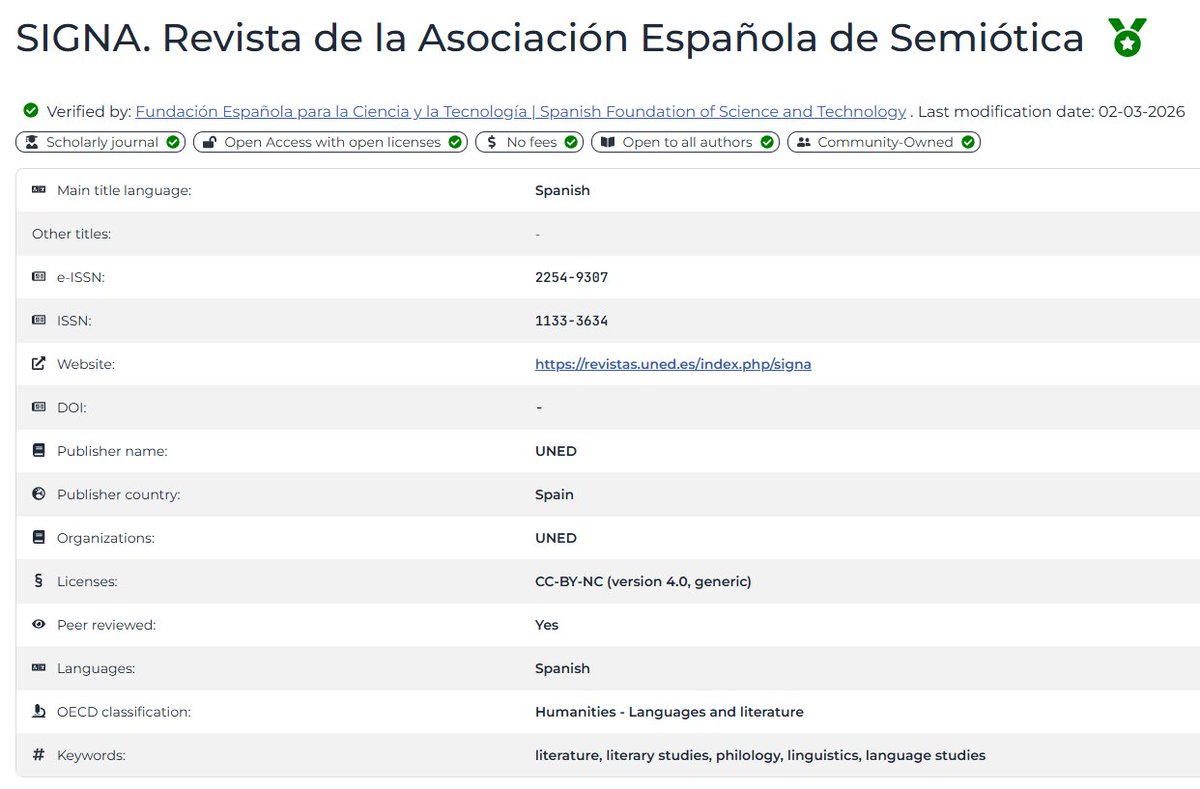Click the ISSN value '1133-3634'
This screenshot has width=1200, height=789.
click(571, 321)
